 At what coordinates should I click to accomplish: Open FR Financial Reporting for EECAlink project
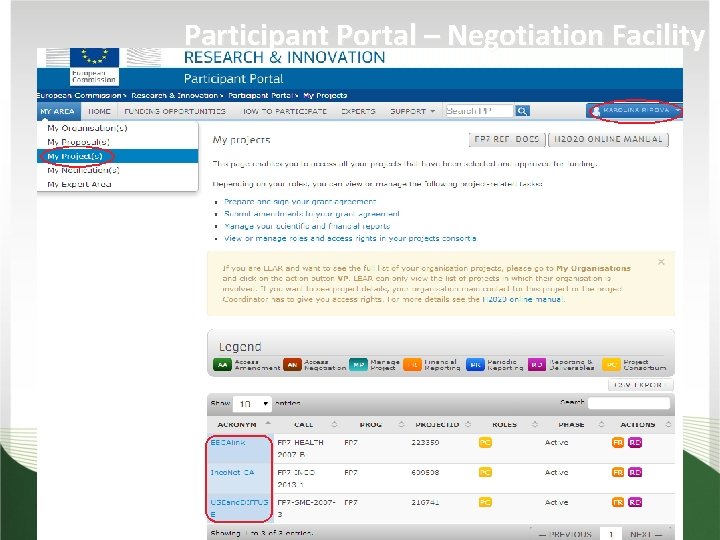[x=618, y=442]
